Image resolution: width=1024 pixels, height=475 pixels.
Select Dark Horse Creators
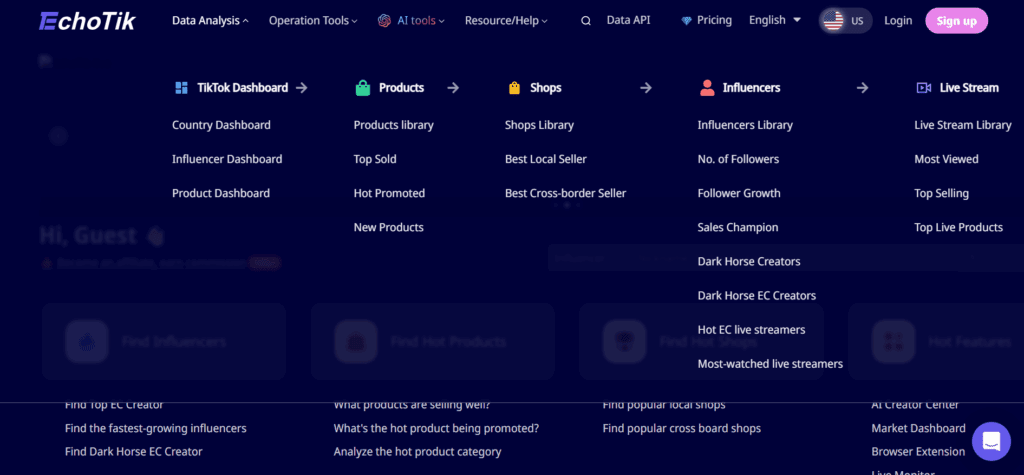[x=749, y=261]
